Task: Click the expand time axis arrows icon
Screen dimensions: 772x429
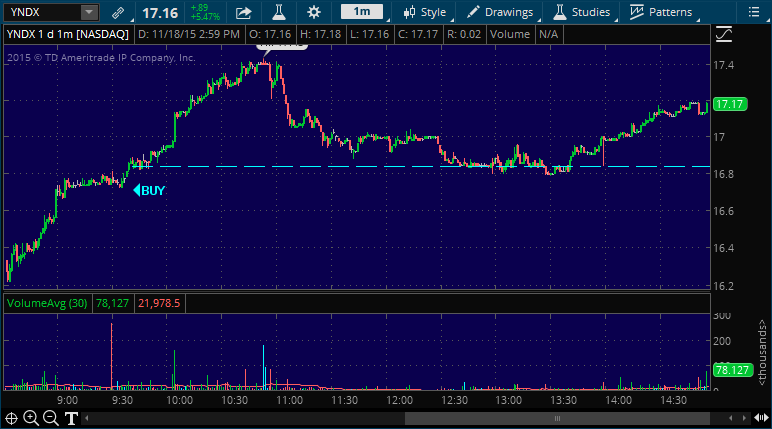Action: [761, 419]
